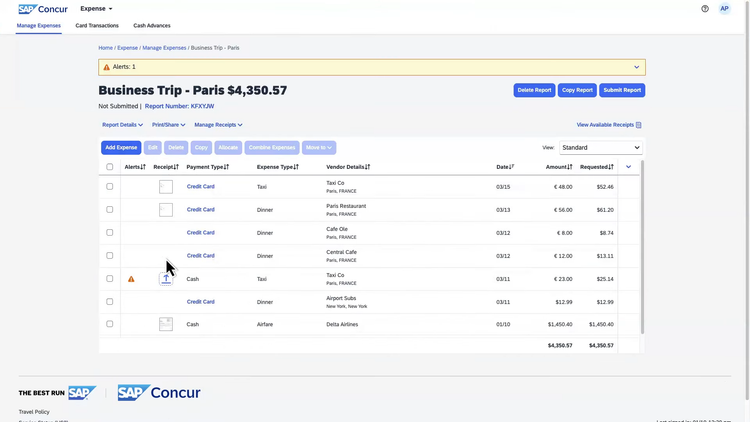
Task: Click the alert warning triangle in banner
Action: [x=106, y=67]
